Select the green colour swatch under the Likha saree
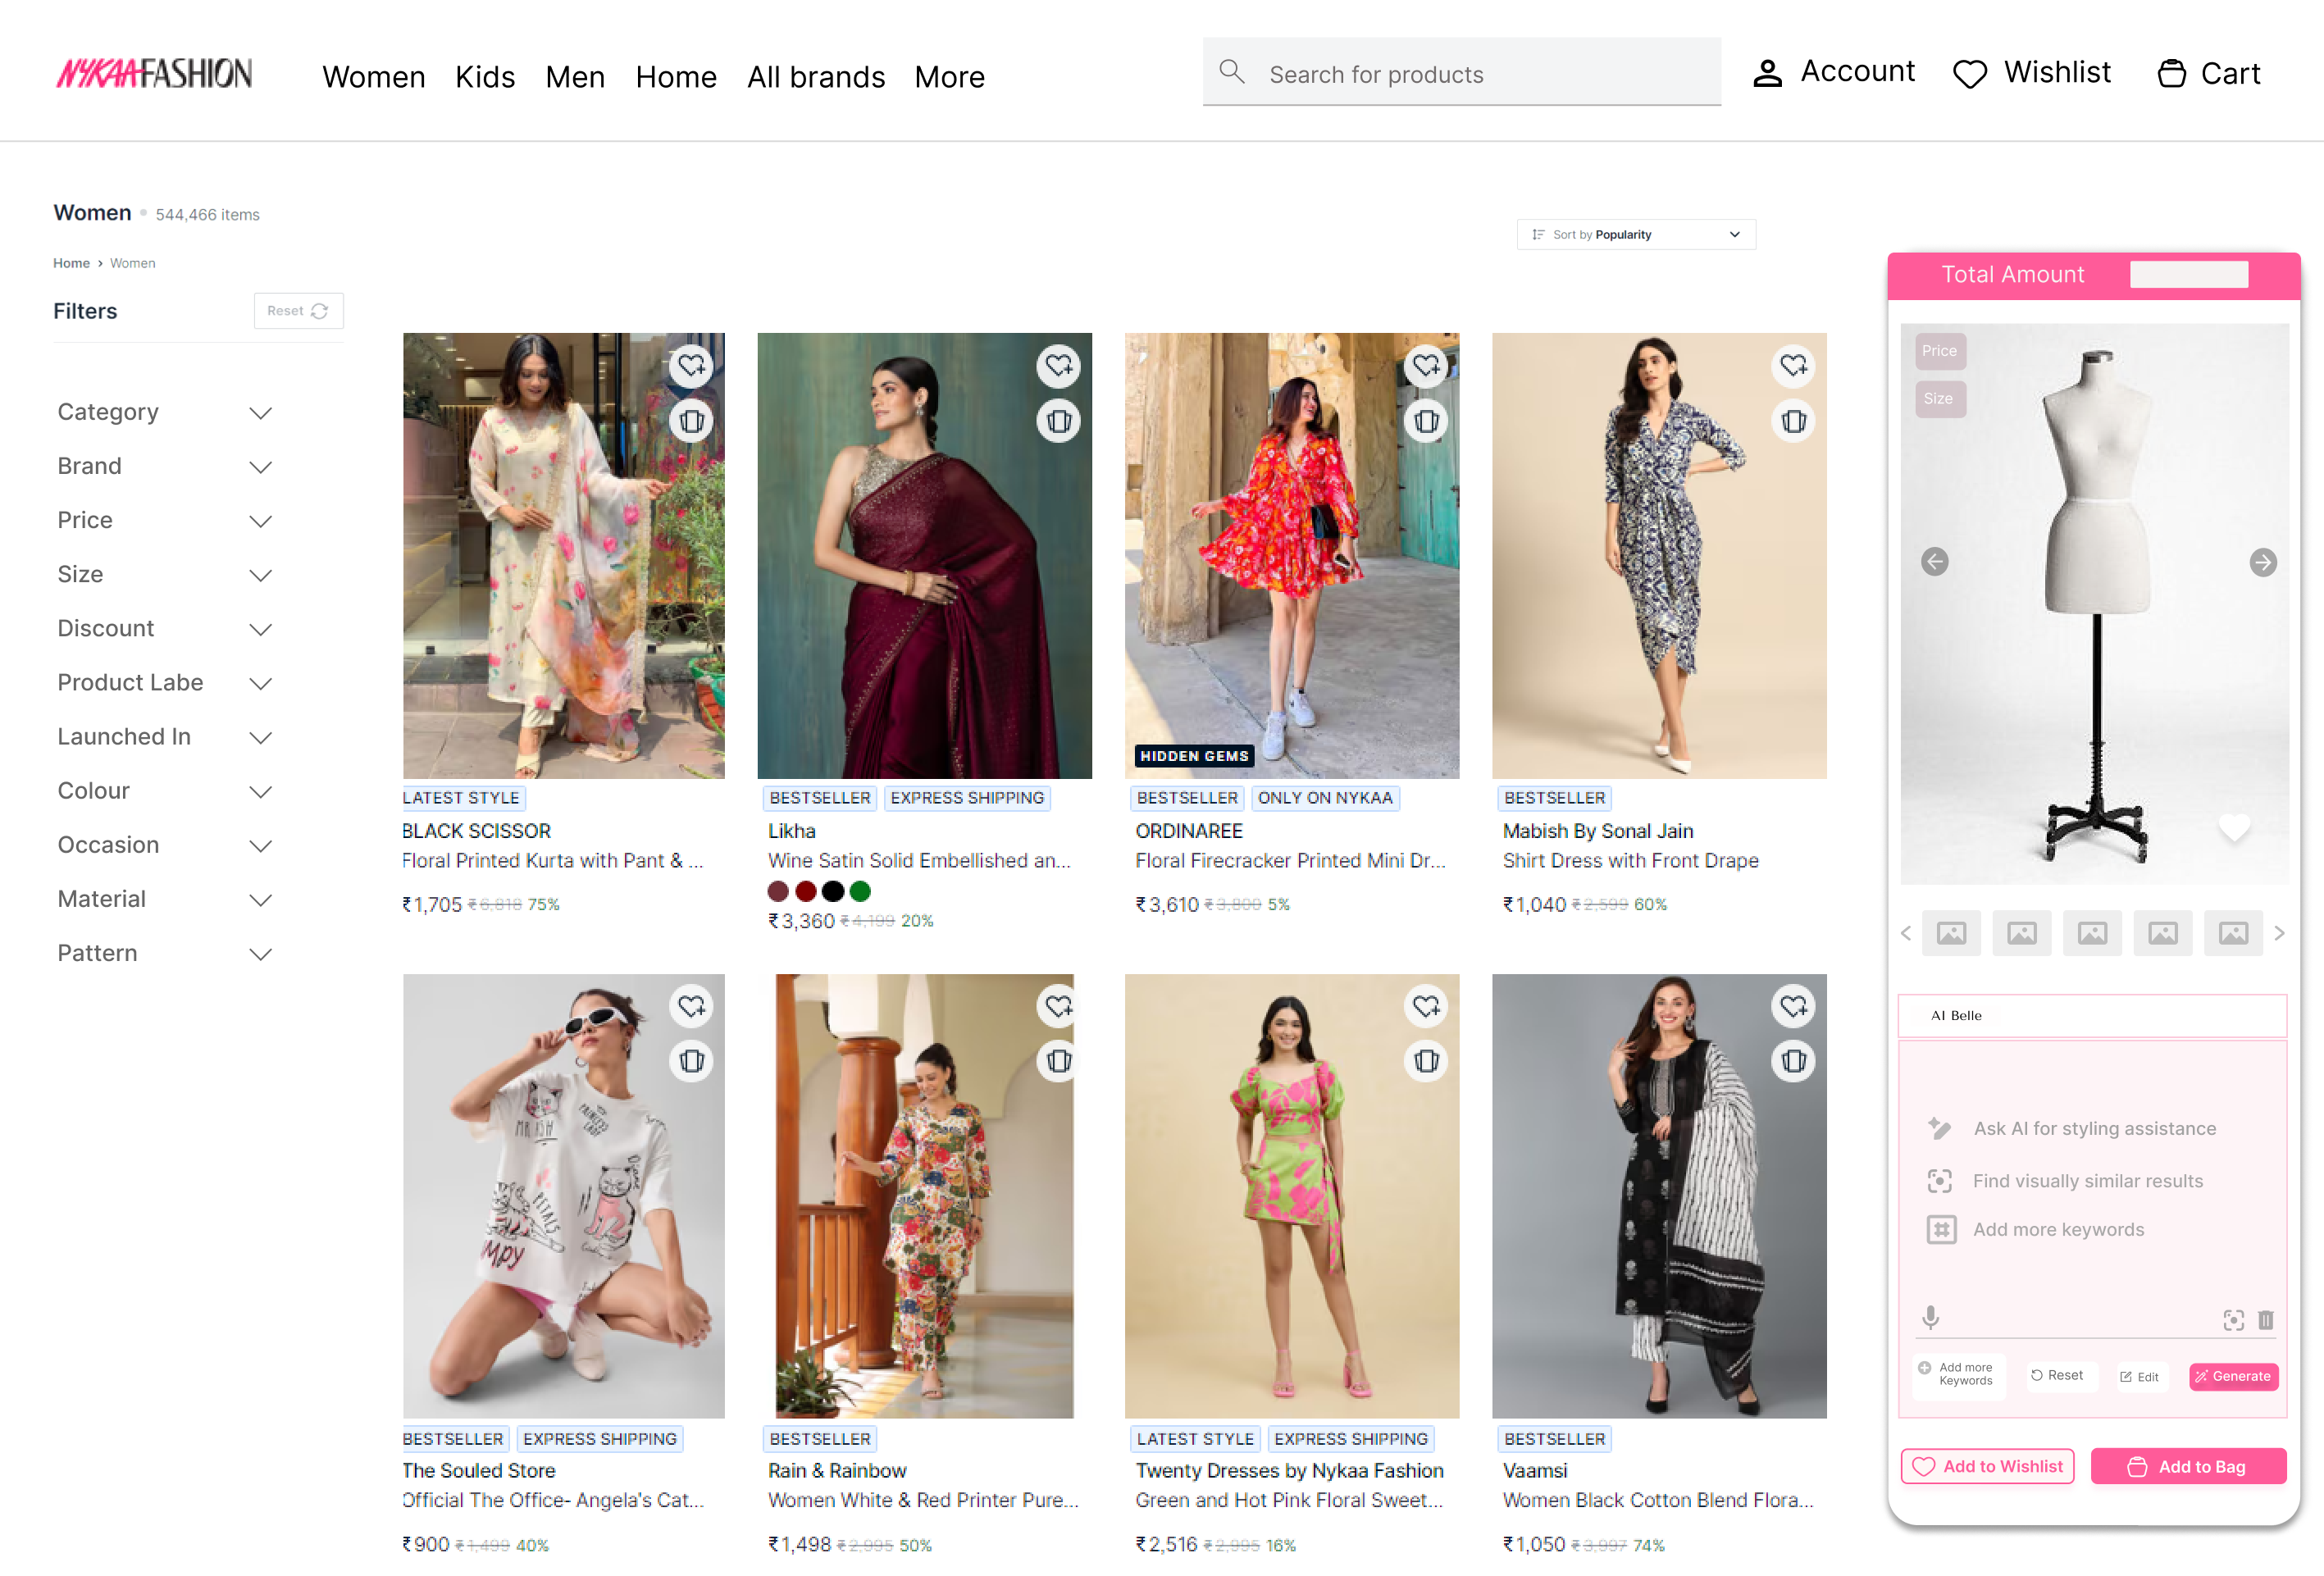Image resolution: width=2324 pixels, height=1576 pixels. pyautogui.click(x=861, y=891)
